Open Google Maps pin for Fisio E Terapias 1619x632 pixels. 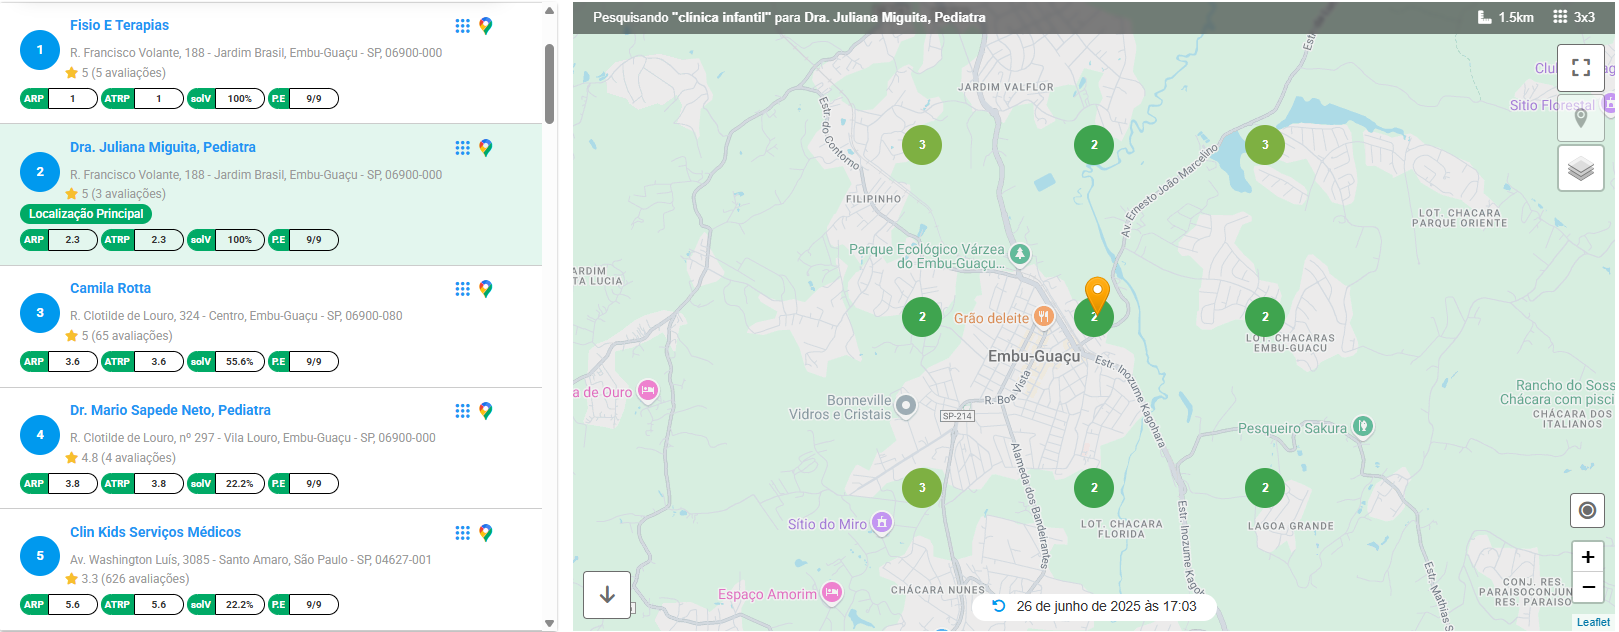pos(486,26)
